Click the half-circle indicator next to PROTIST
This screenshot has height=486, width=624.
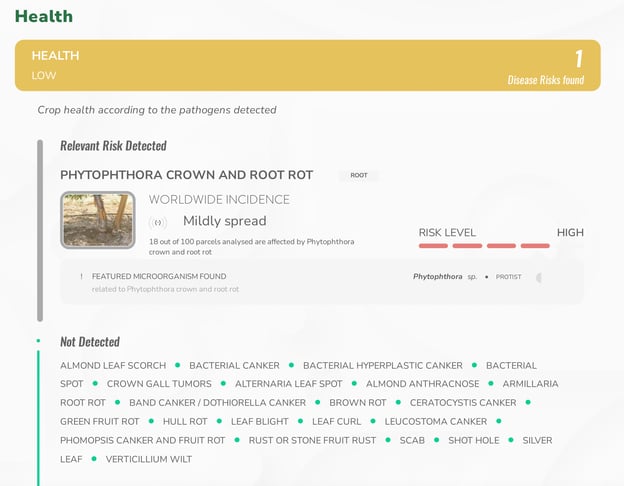[539, 277]
